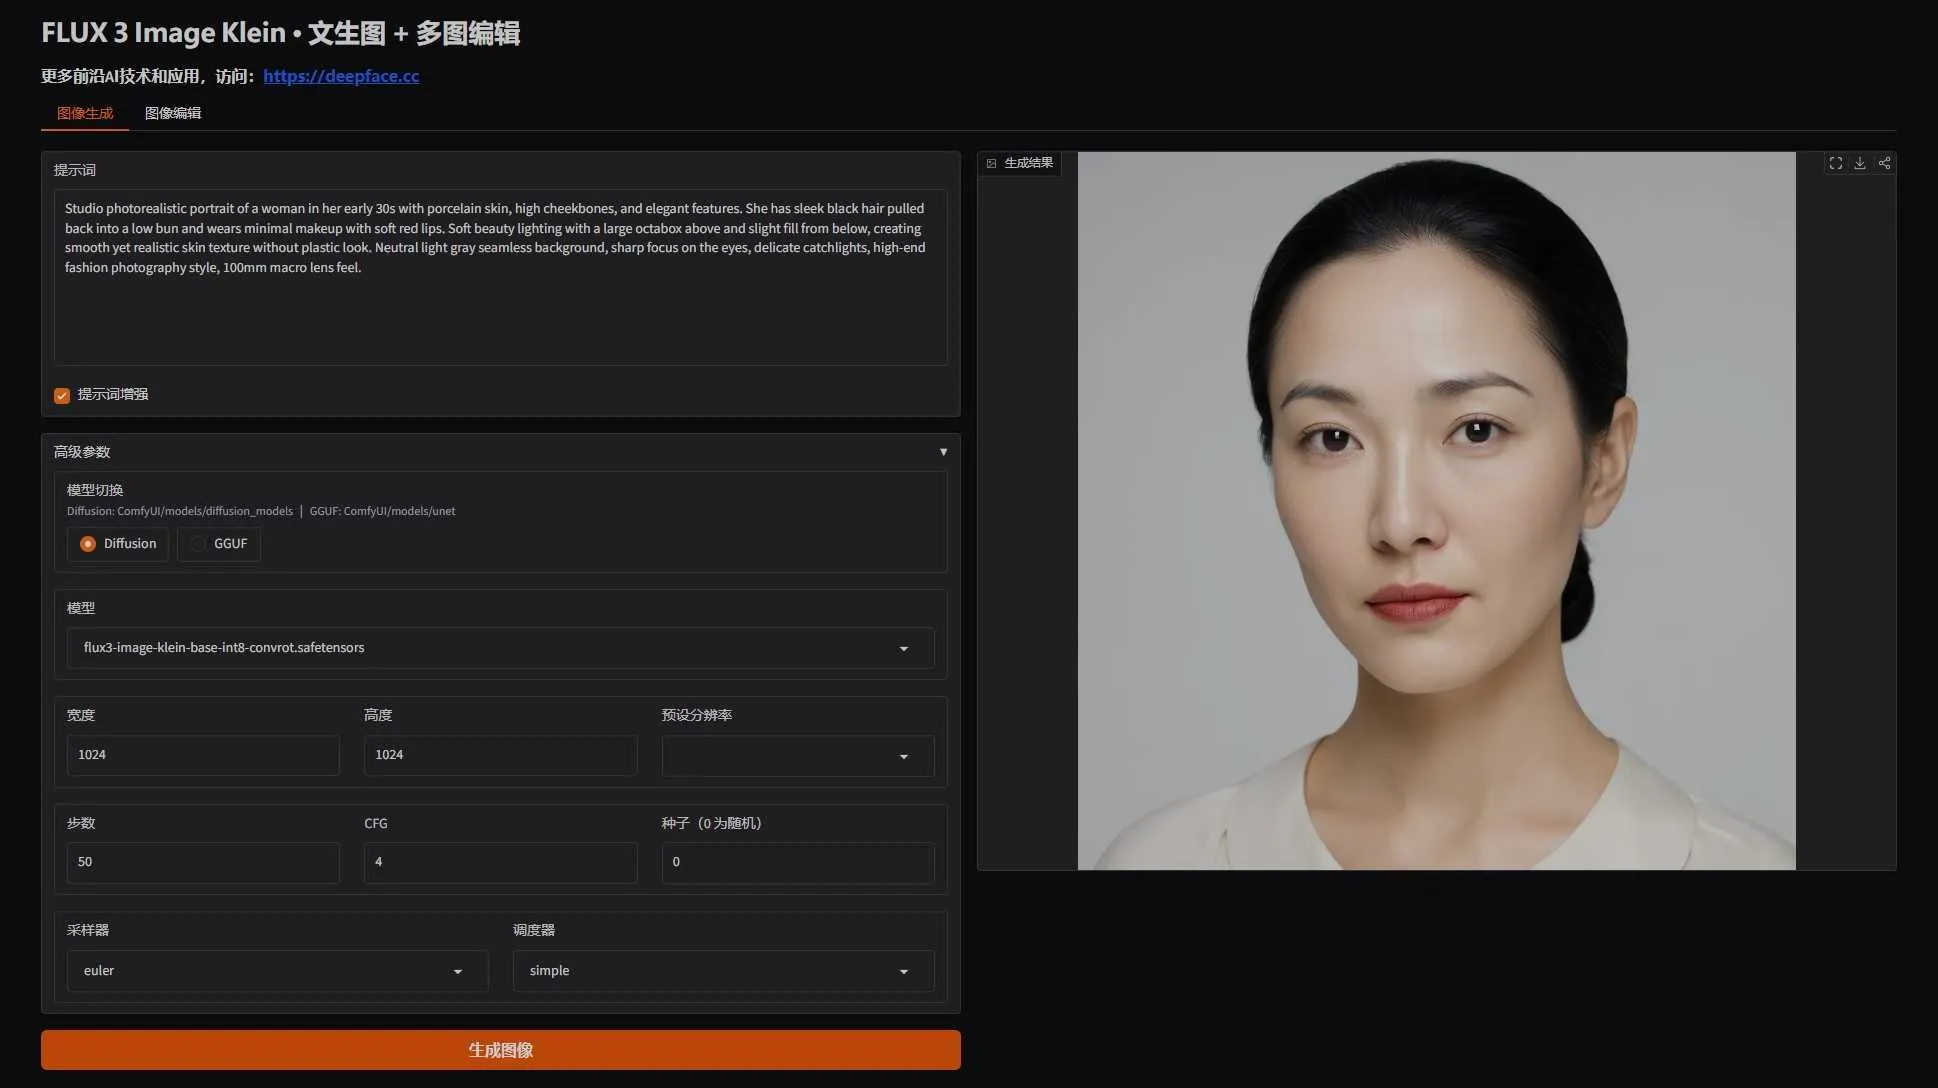
Task: Share the generated image
Action: point(1884,163)
